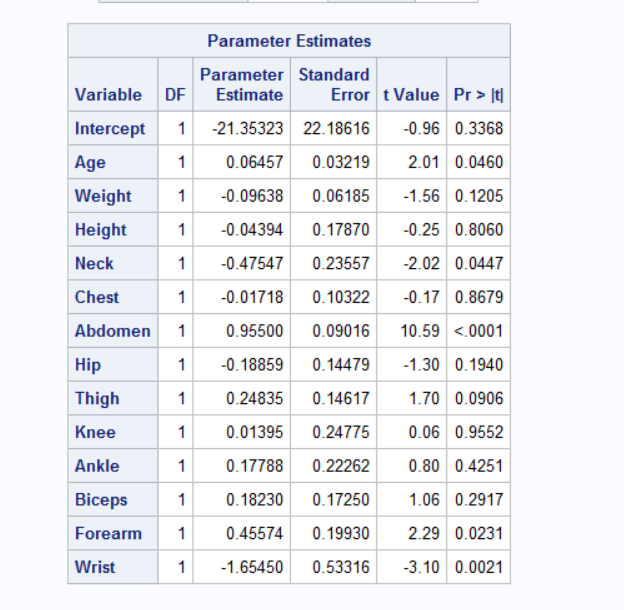Select the Wrist parameter estimate -1.65450
Screen dimensions: 624x610
coord(248,567)
